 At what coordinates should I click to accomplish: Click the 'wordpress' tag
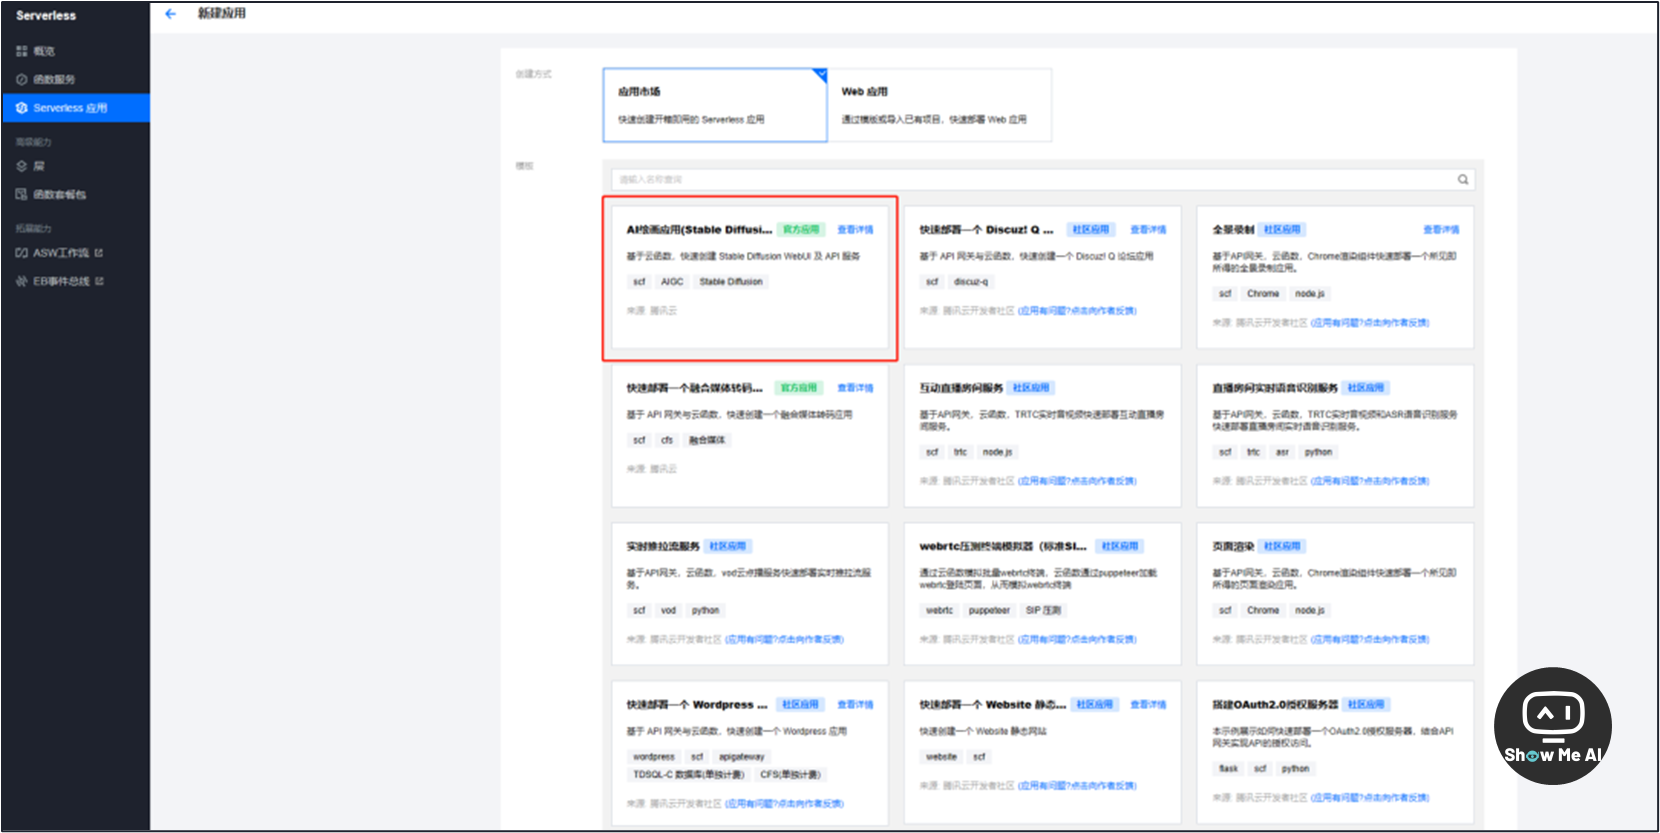tap(654, 757)
